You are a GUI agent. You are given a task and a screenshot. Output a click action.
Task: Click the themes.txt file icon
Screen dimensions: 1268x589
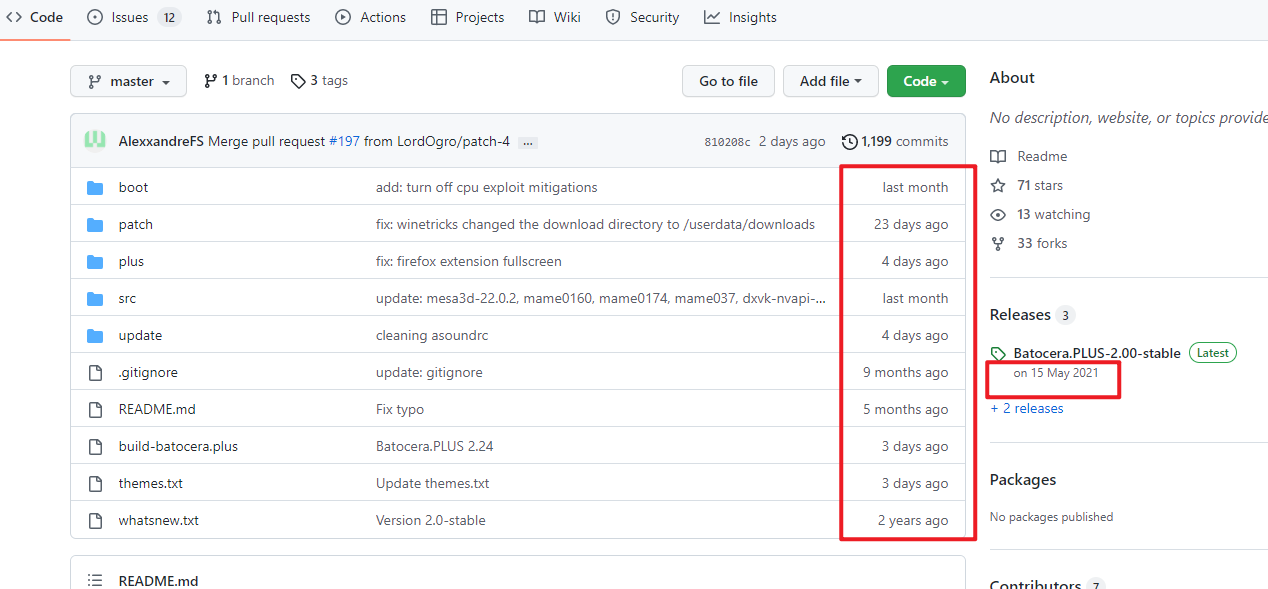coord(95,484)
